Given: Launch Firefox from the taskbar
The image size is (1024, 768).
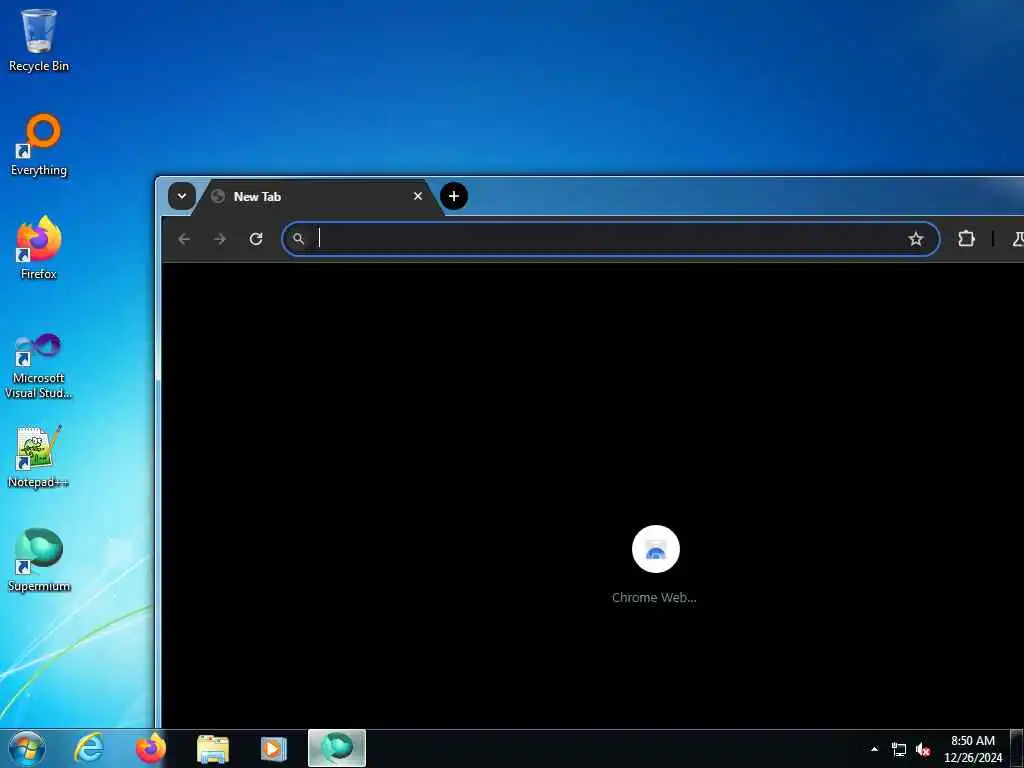Looking at the screenshot, I should pyautogui.click(x=151, y=748).
